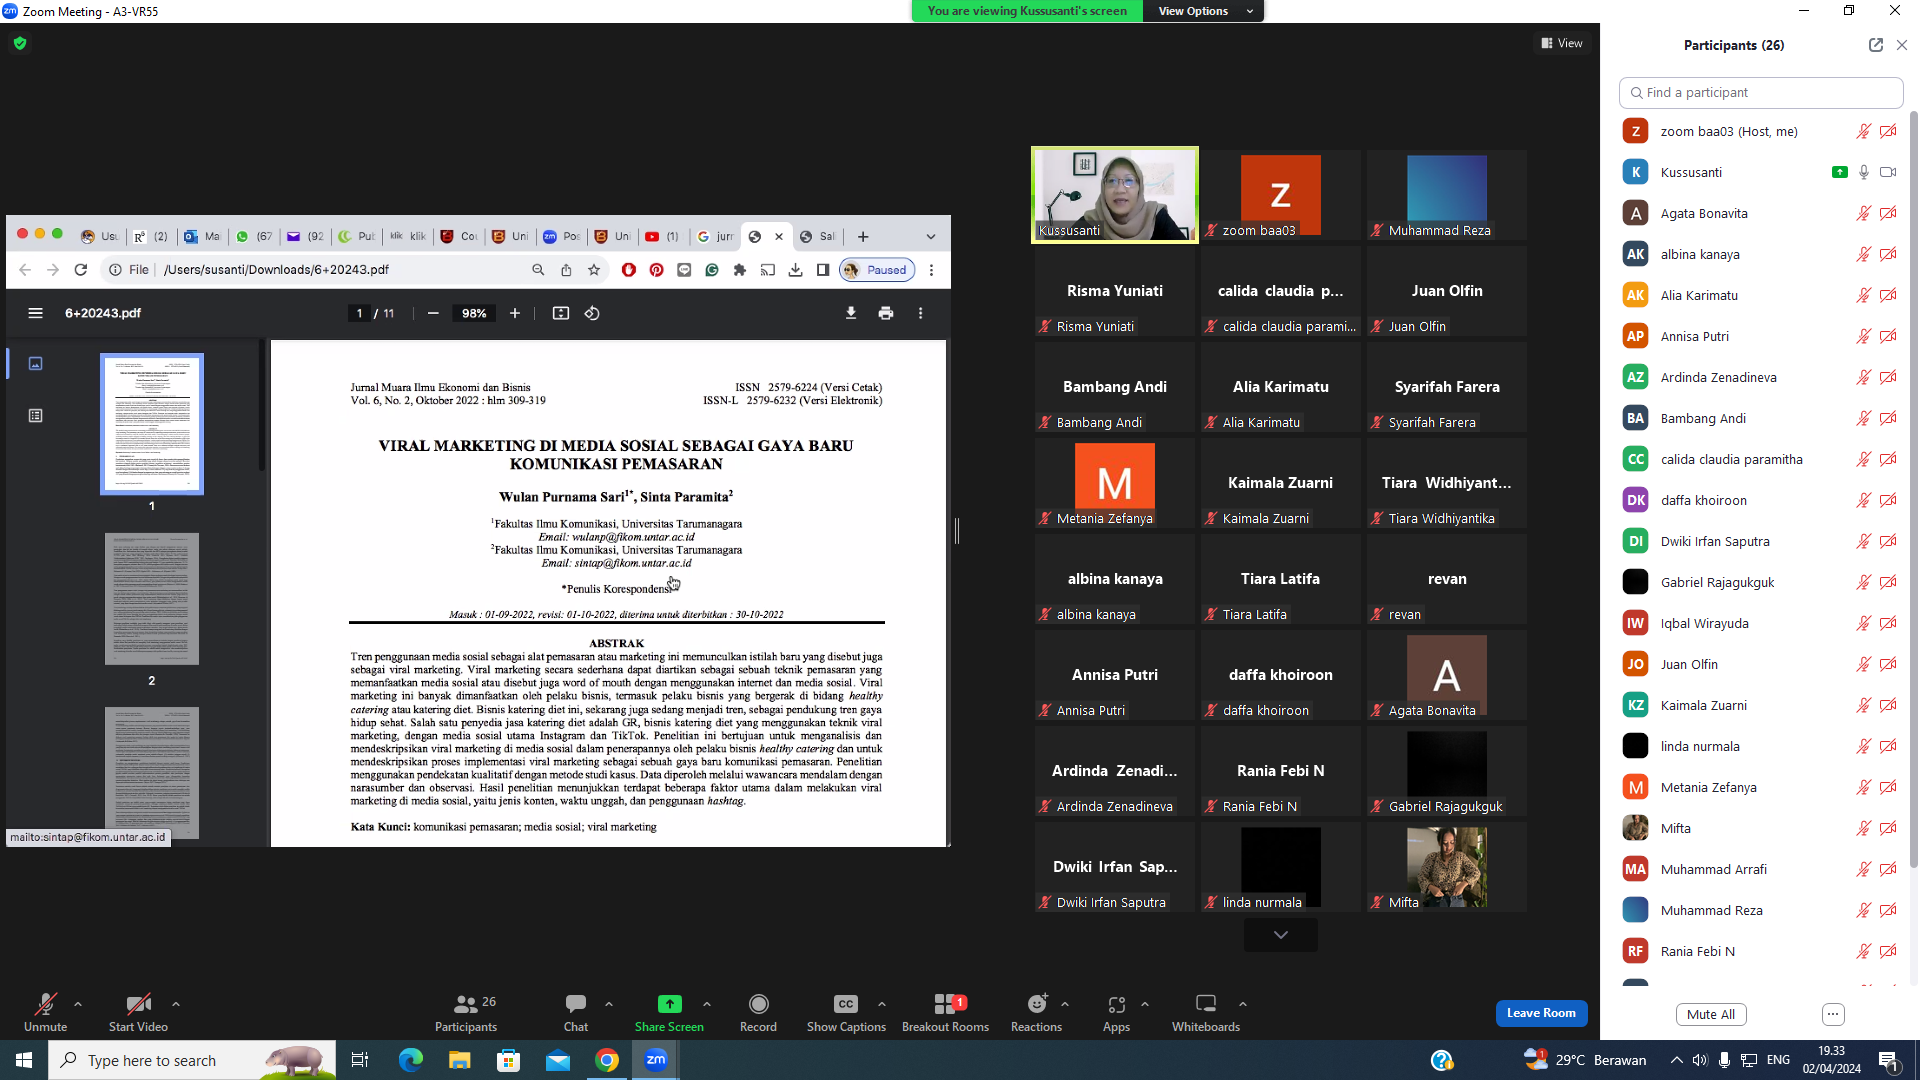Expand video options arrow beside Start Video

(176, 1004)
